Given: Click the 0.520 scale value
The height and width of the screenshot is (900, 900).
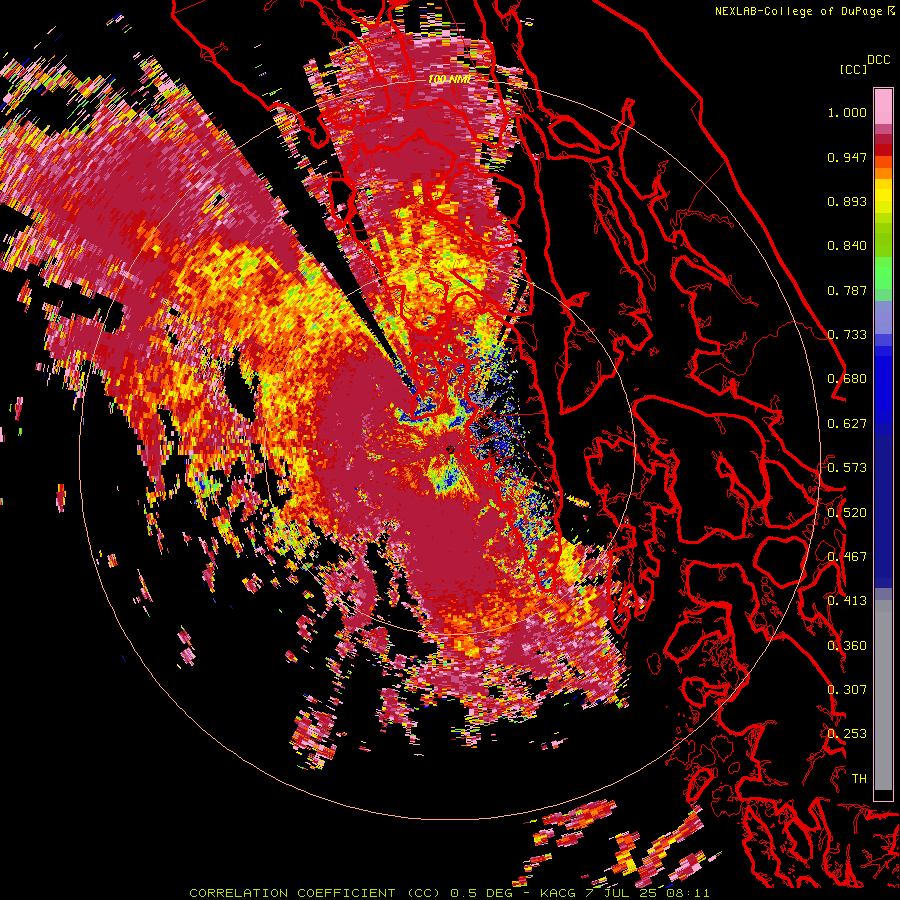Looking at the screenshot, I should pos(847,513).
